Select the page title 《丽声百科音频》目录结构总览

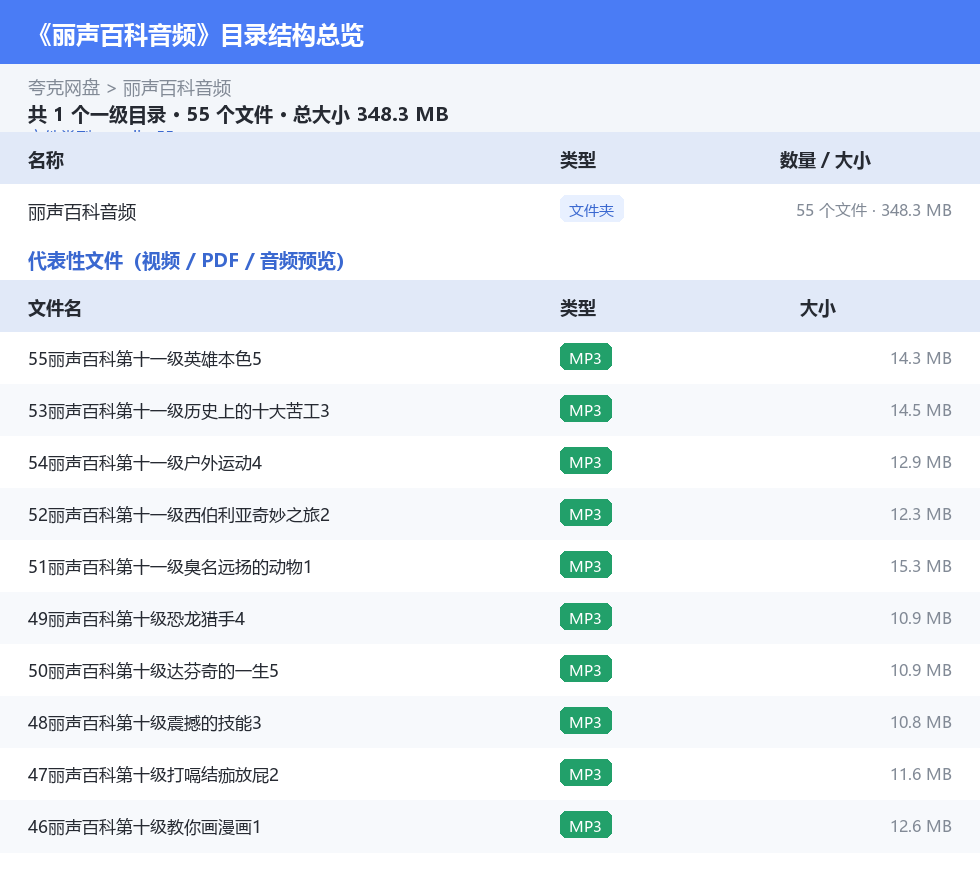click(x=199, y=35)
